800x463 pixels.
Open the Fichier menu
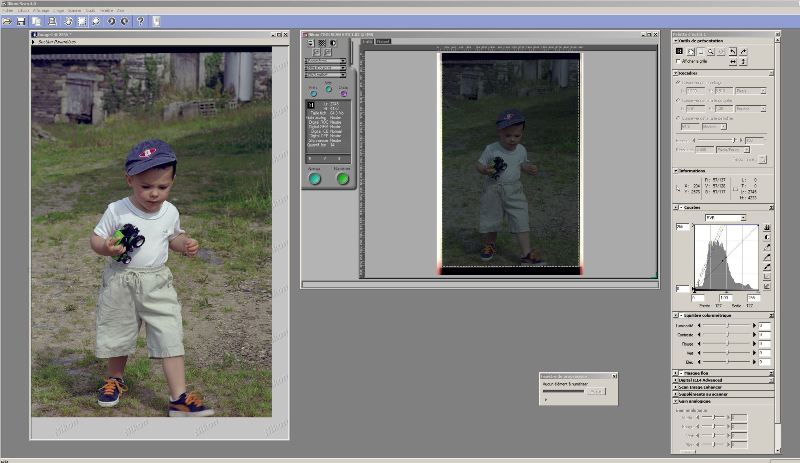pyautogui.click(x=8, y=10)
